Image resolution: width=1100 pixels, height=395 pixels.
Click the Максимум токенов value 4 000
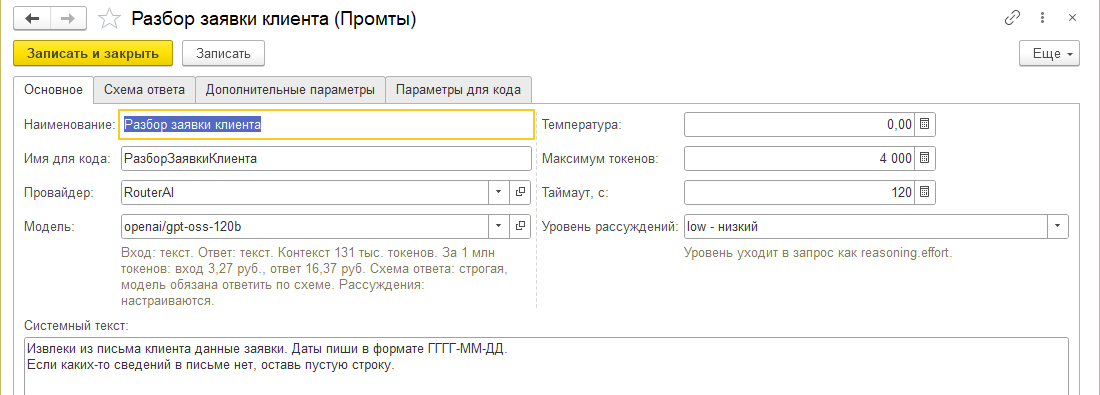(x=896, y=159)
